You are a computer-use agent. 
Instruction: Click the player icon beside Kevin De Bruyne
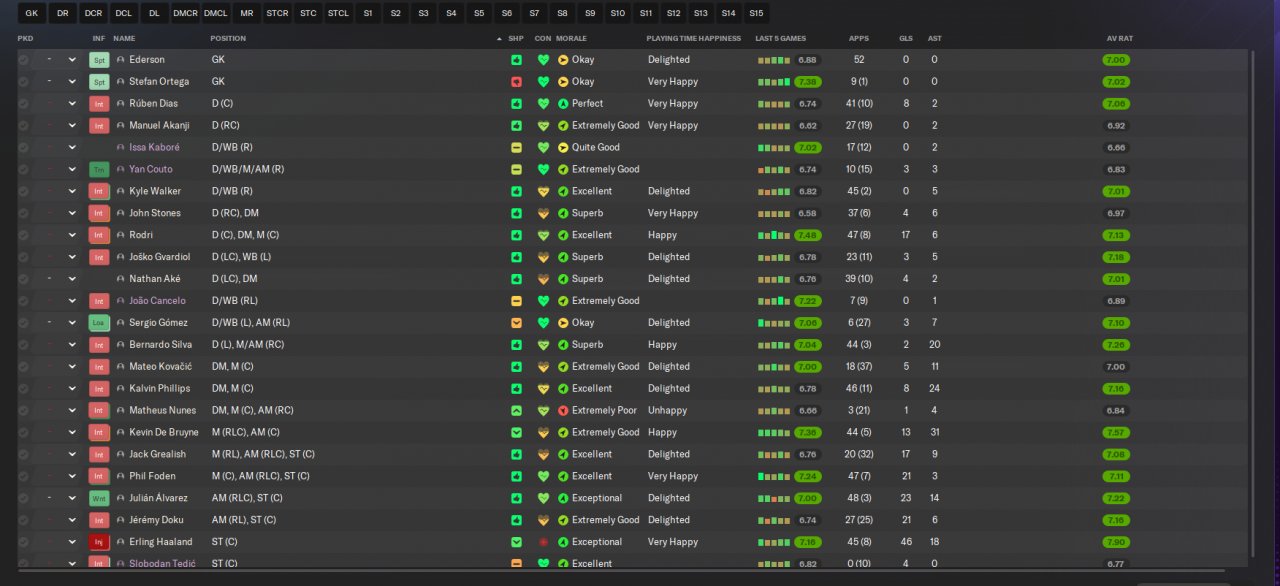(121, 433)
